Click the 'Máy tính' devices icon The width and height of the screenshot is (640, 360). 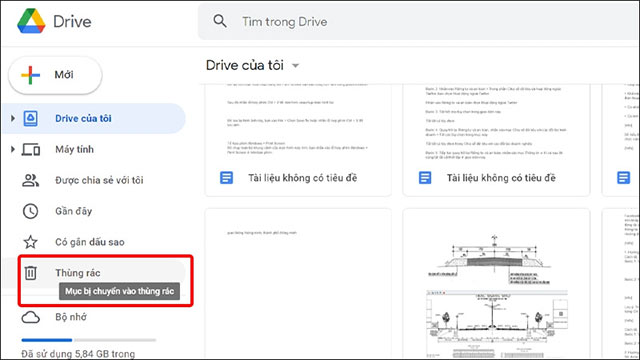coord(31,149)
